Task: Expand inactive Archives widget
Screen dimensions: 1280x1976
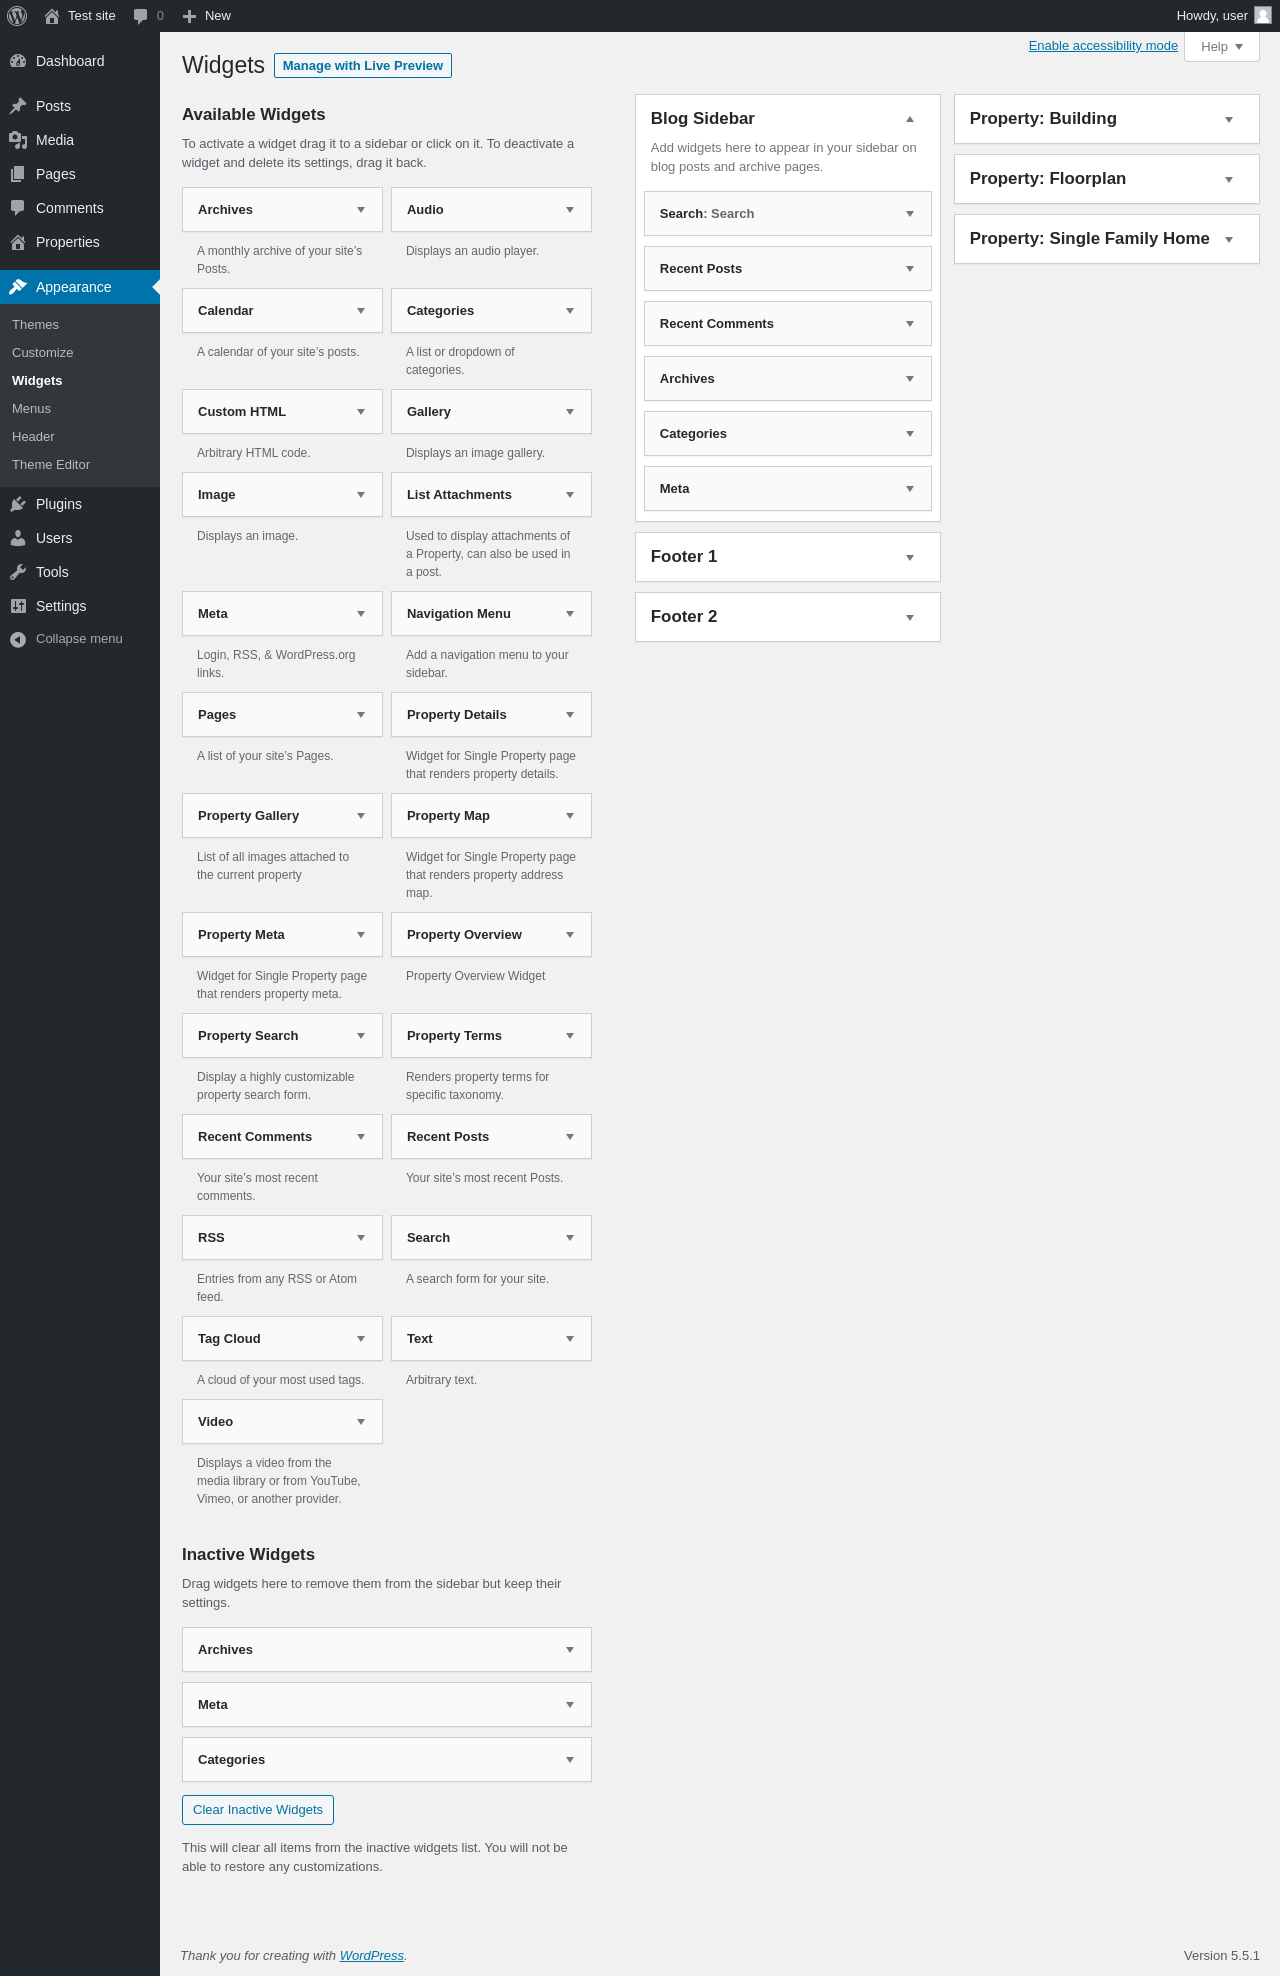Action: (x=570, y=1650)
